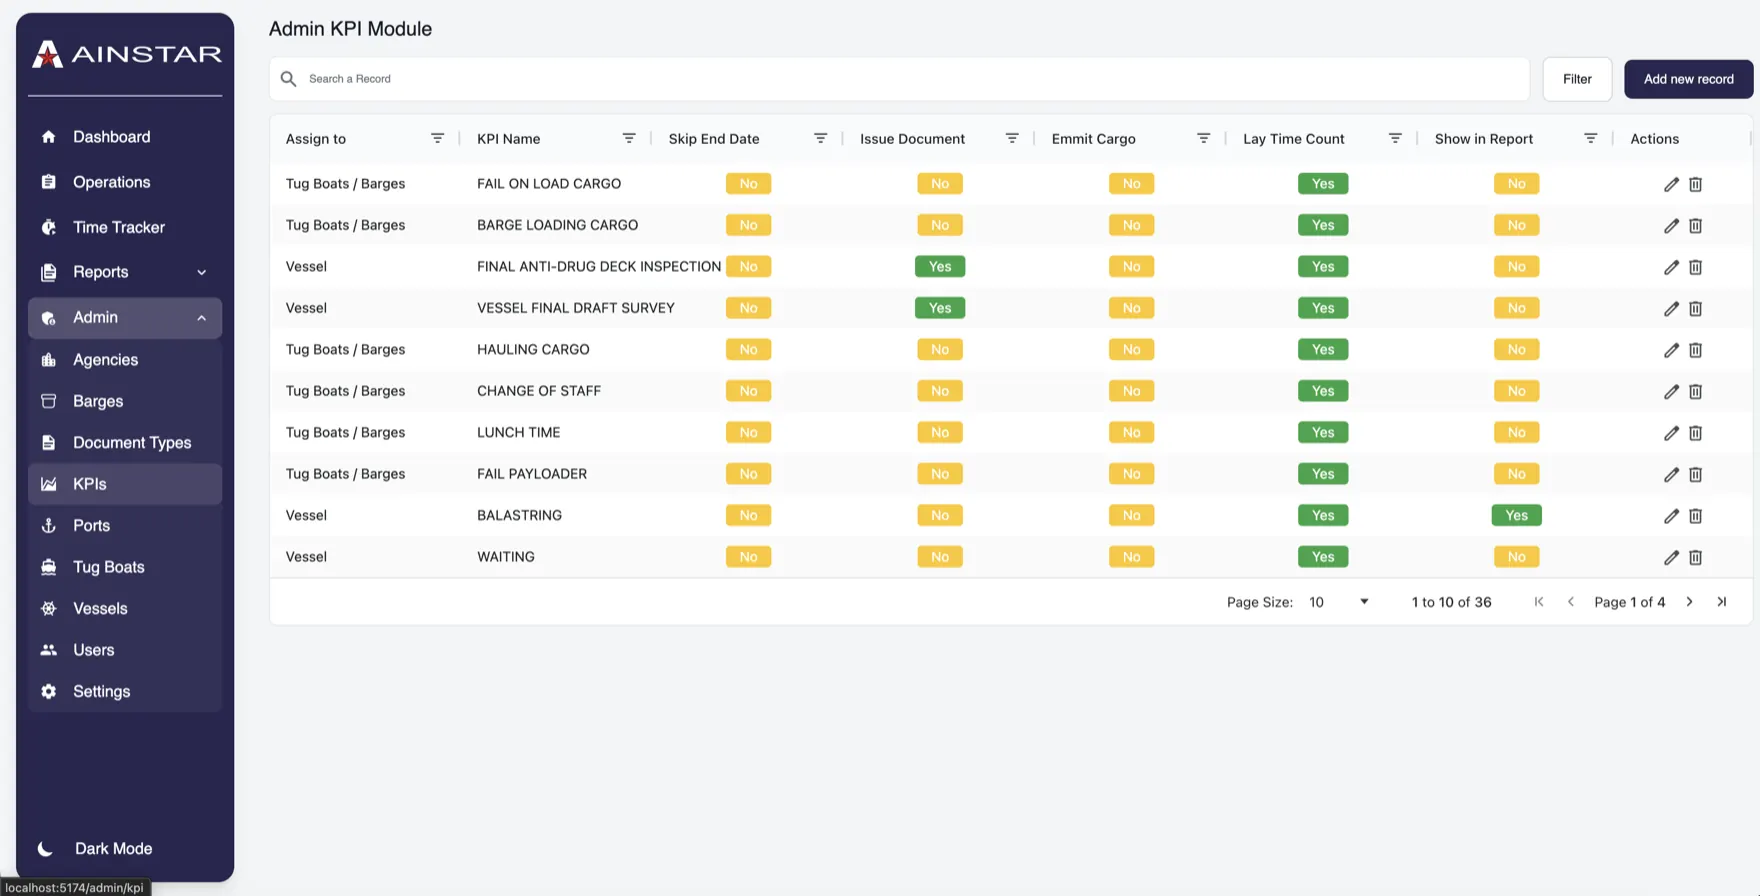Open the Dashboard page

click(125, 137)
